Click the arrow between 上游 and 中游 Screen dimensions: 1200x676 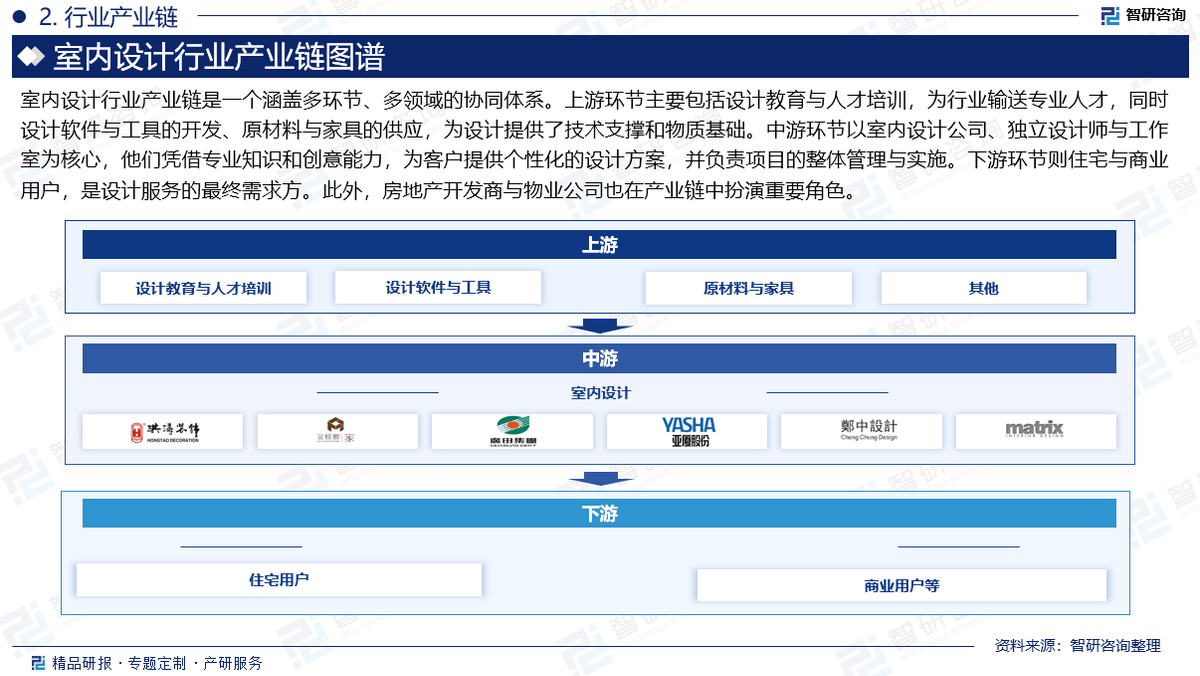tap(600, 326)
